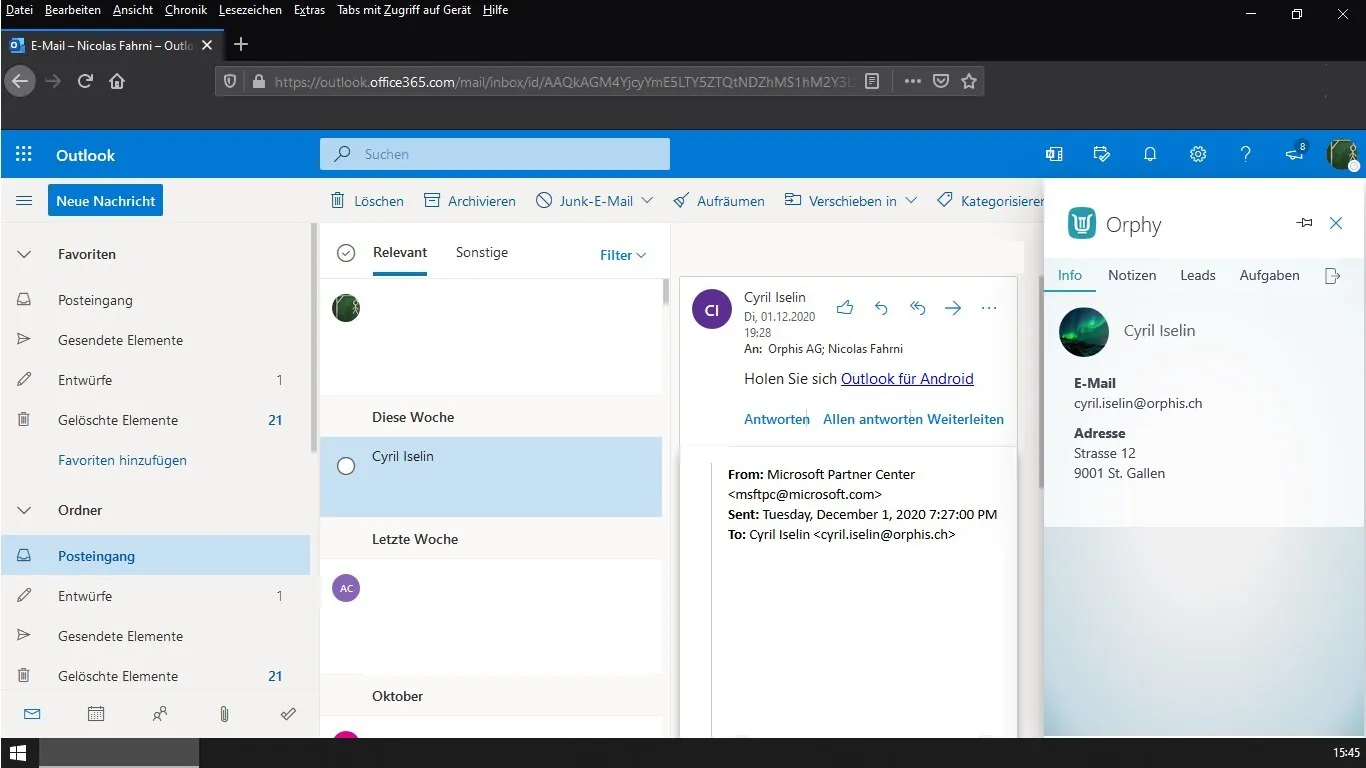Click Favoriten hinzufügen link

[x=122, y=461]
